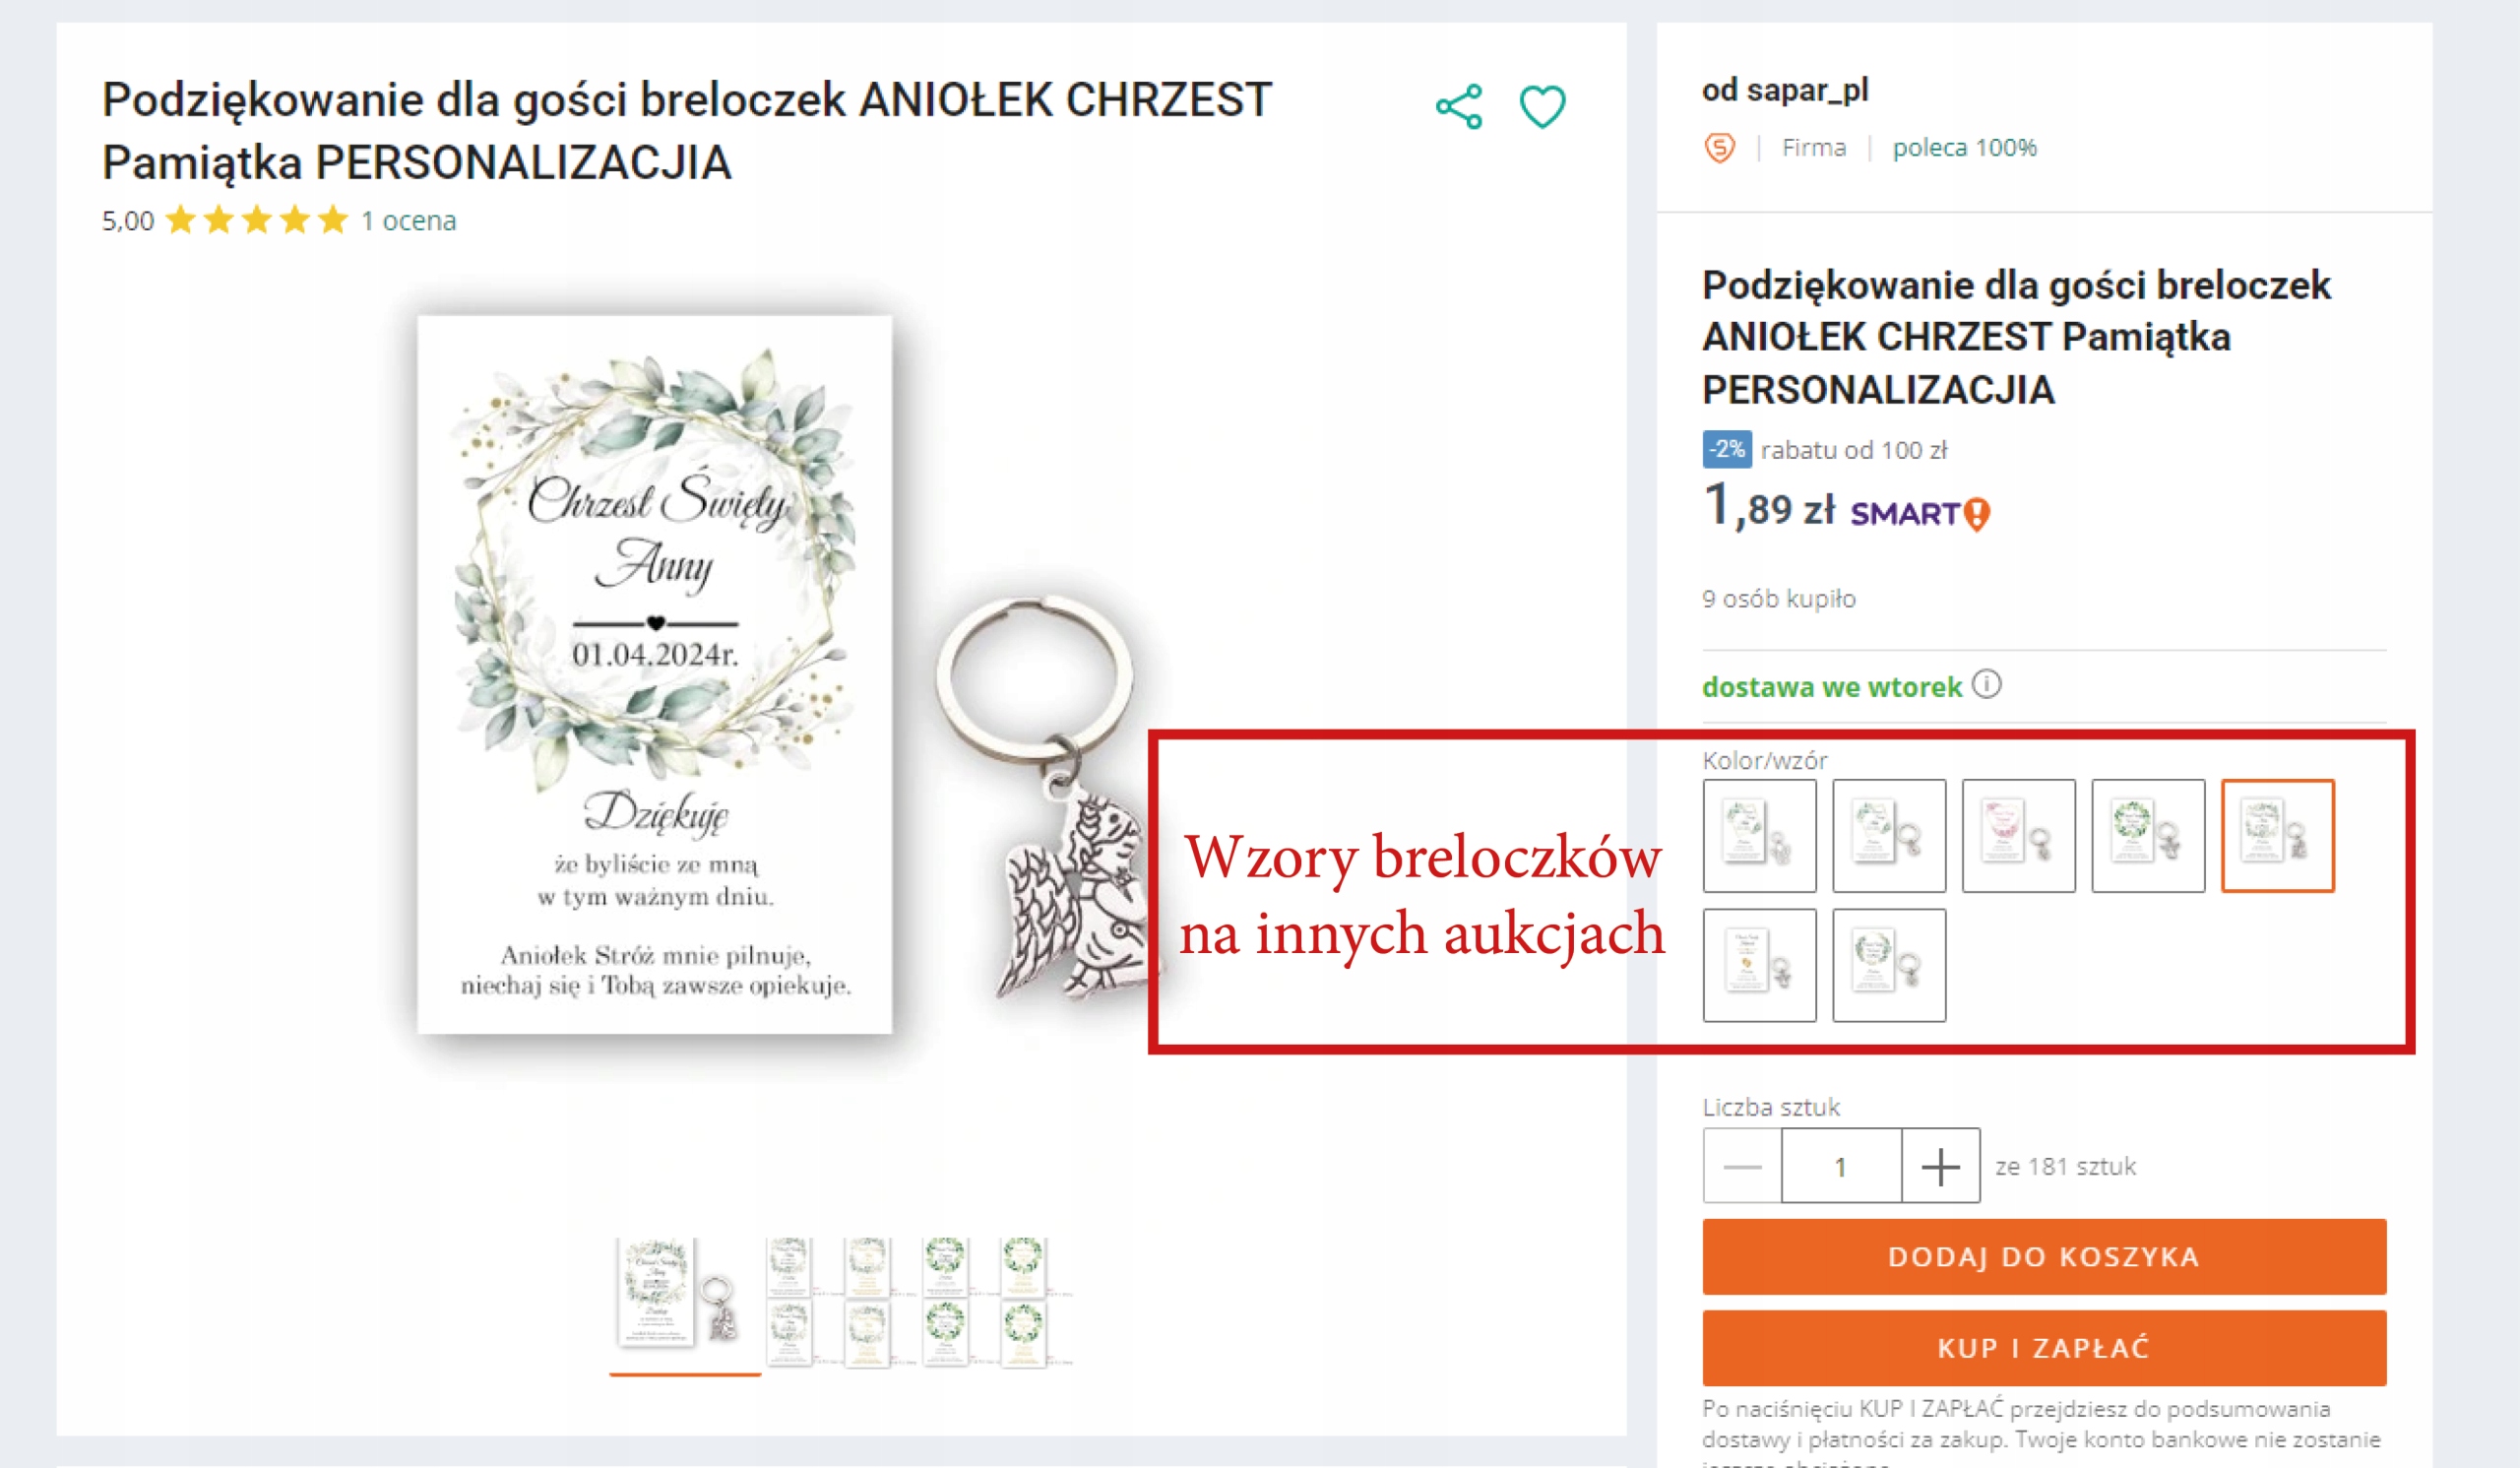Viewport: 2520px width, 1468px height.
Task: Open the 1 ocena rating link
Action: pyautogui.click(x=408, y=220)
